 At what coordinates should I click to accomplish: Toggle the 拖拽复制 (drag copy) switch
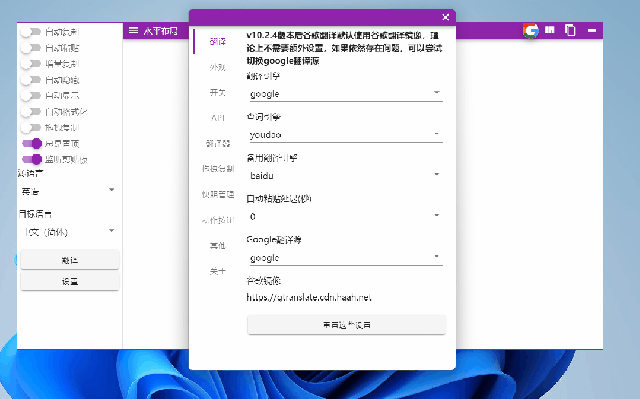[31, 127]
